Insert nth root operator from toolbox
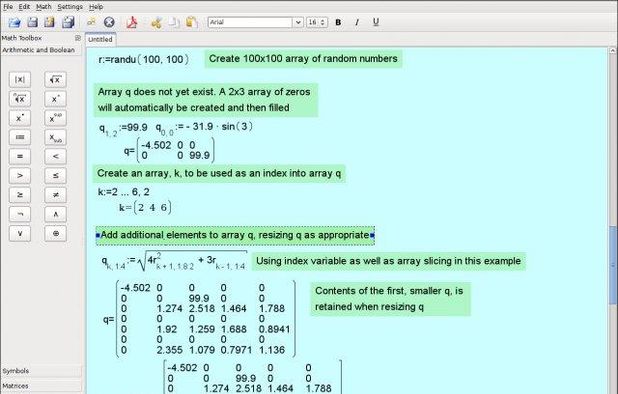618x394 pixels. (20, 99)
